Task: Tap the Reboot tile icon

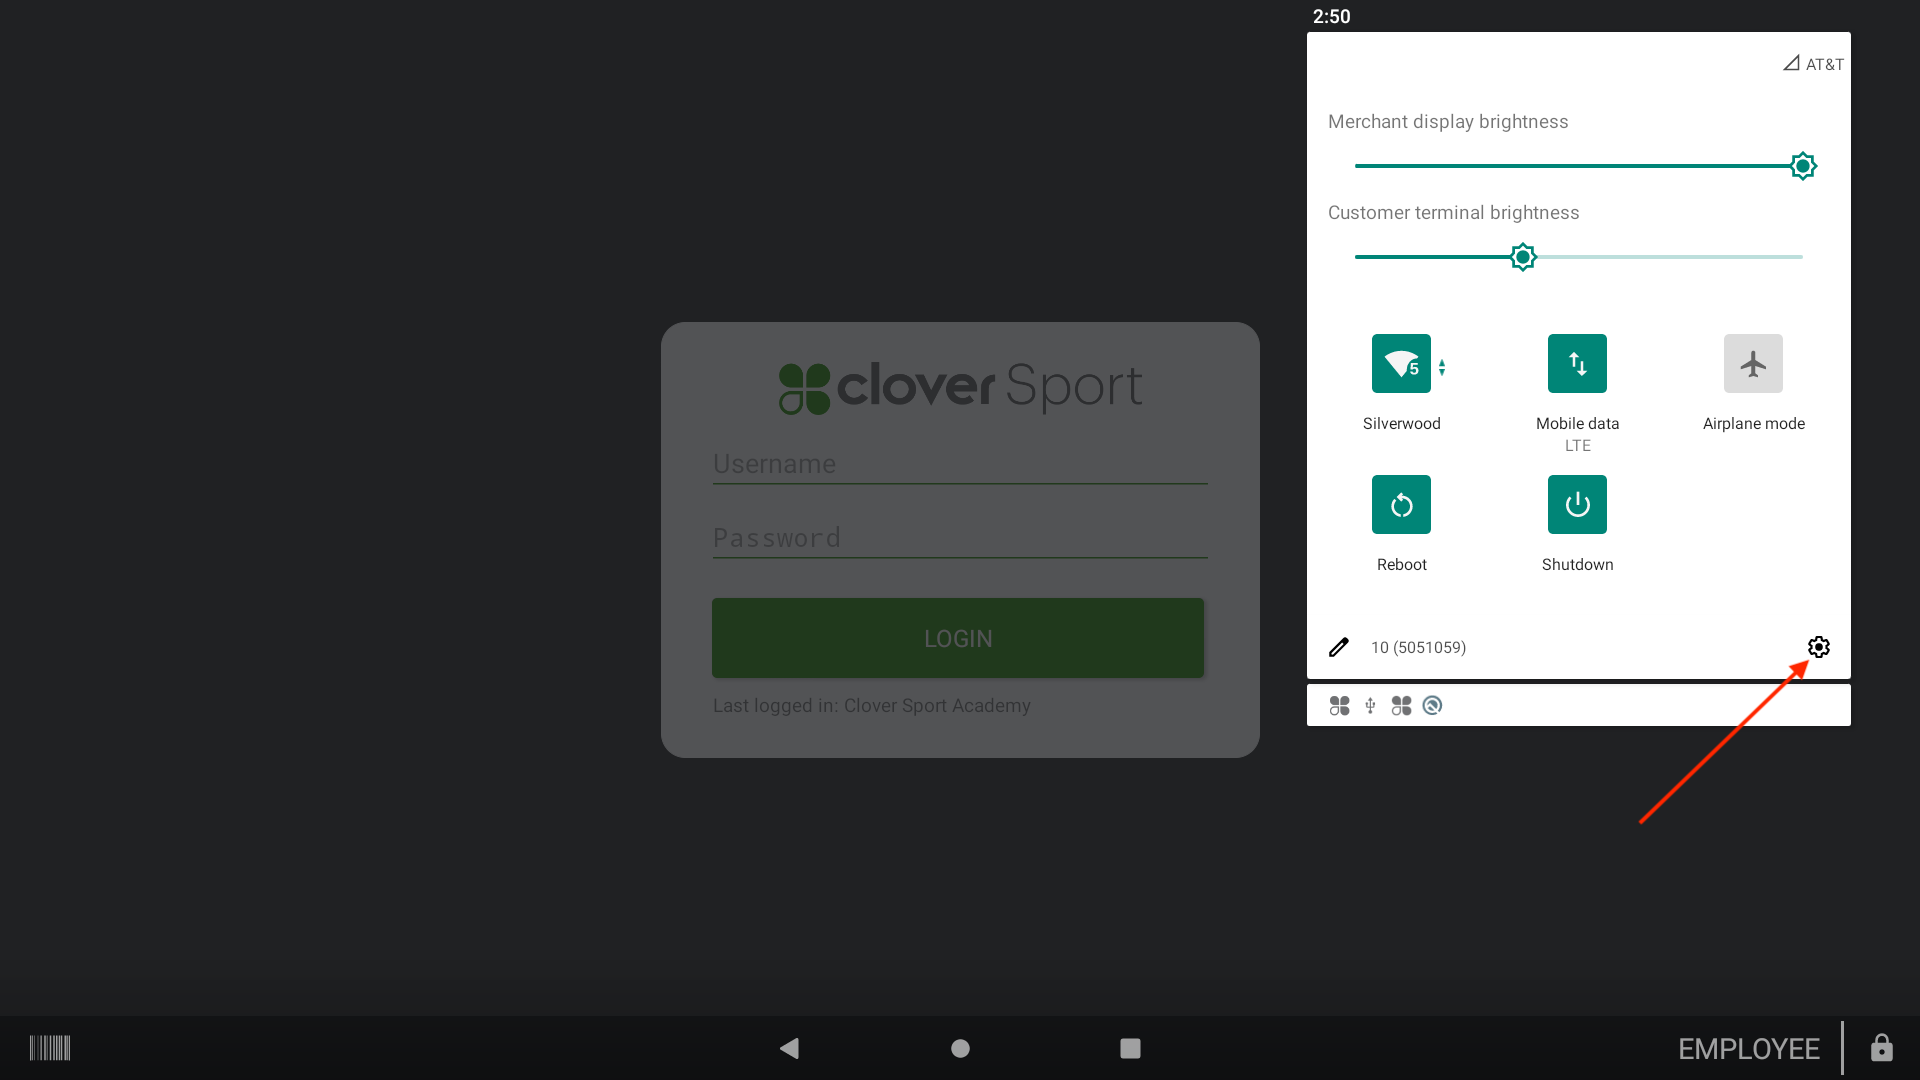Action: [x=1401, y=505]
